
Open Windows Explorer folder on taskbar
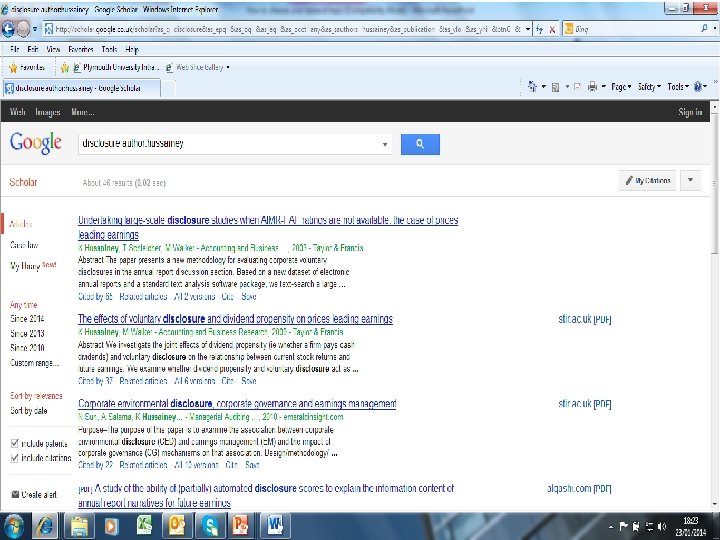coord(79,526)
